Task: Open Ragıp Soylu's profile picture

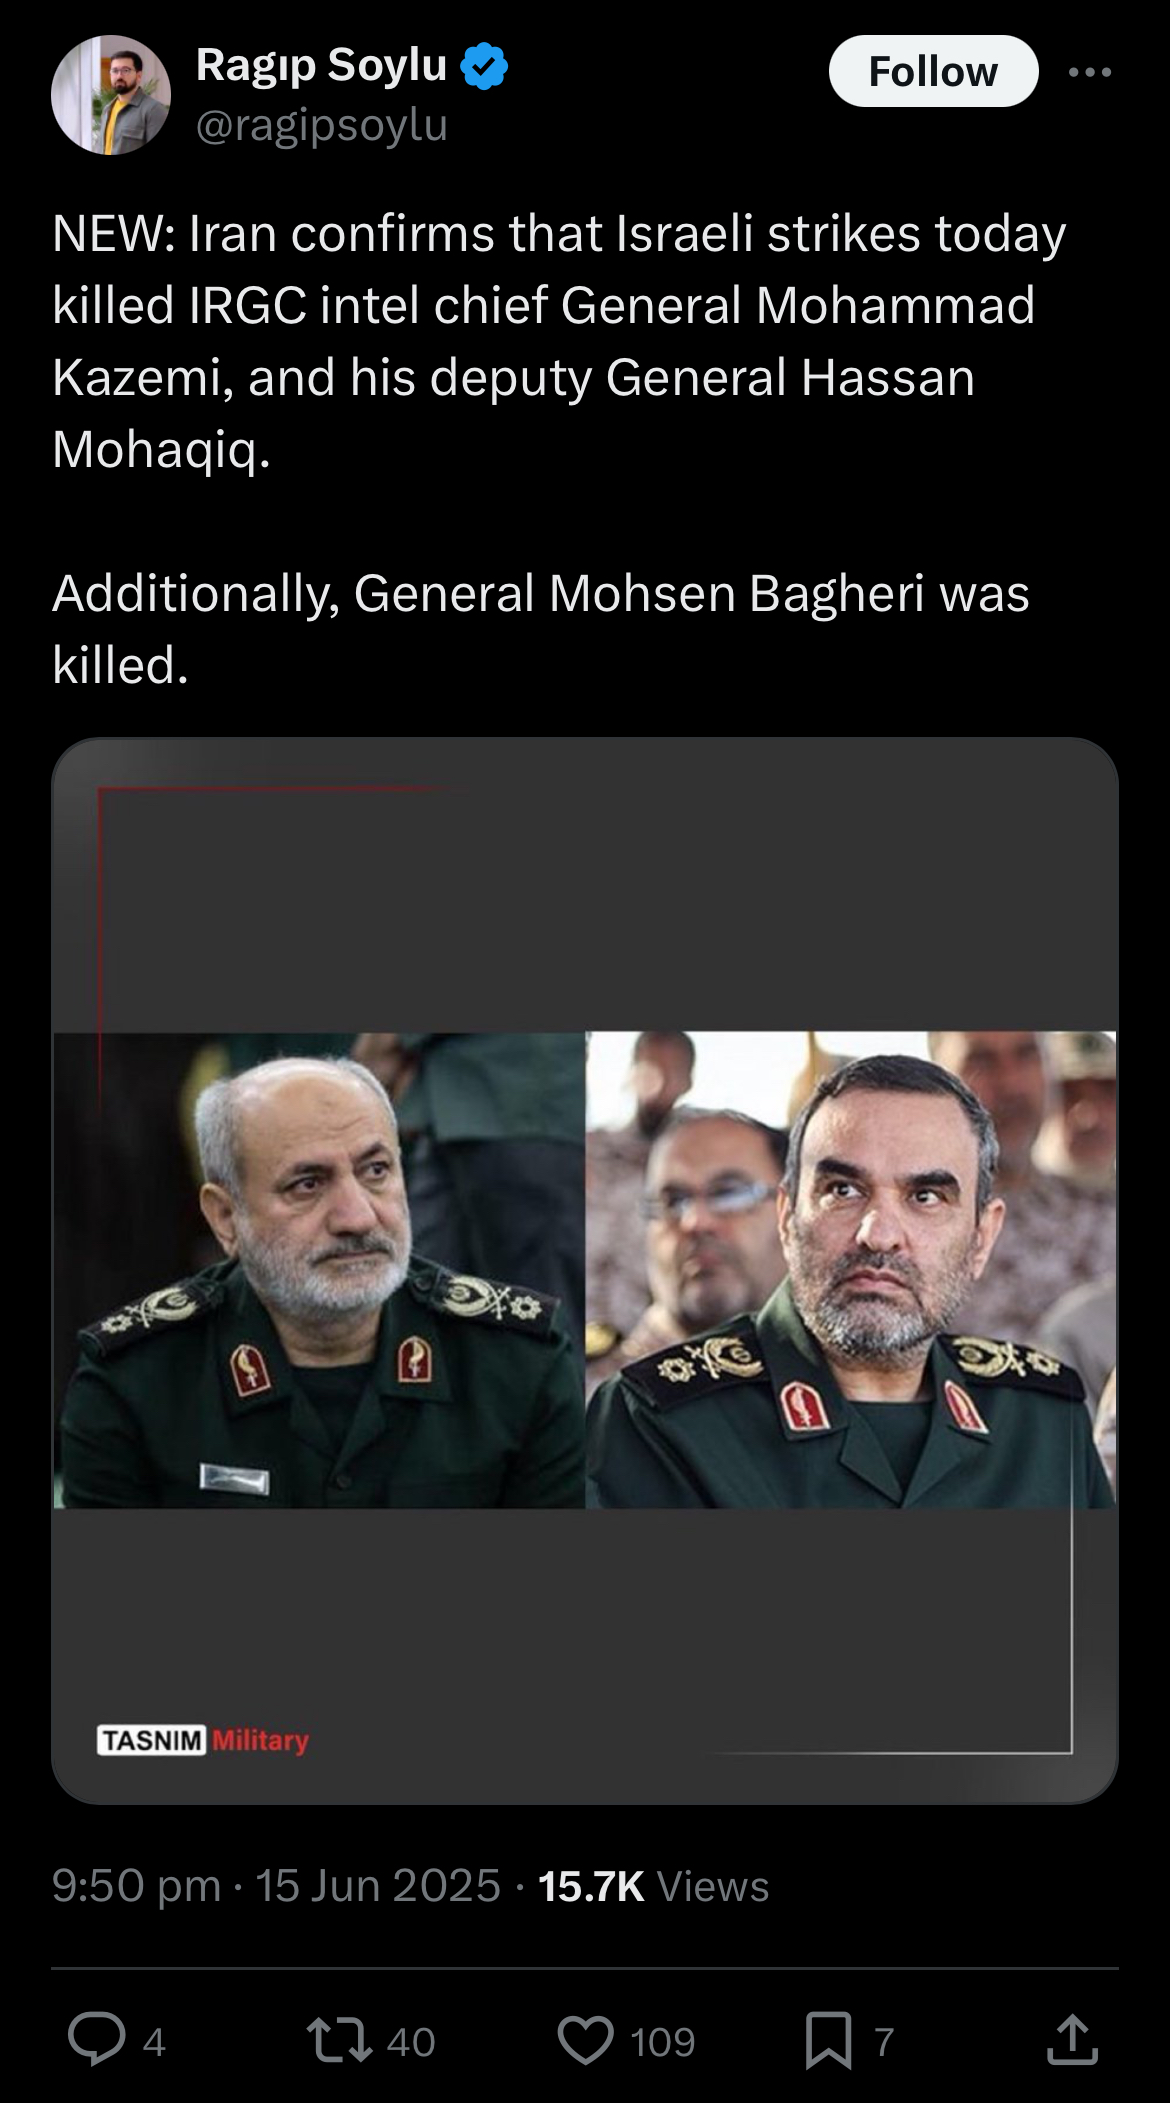Action: (x=111, y=95)
